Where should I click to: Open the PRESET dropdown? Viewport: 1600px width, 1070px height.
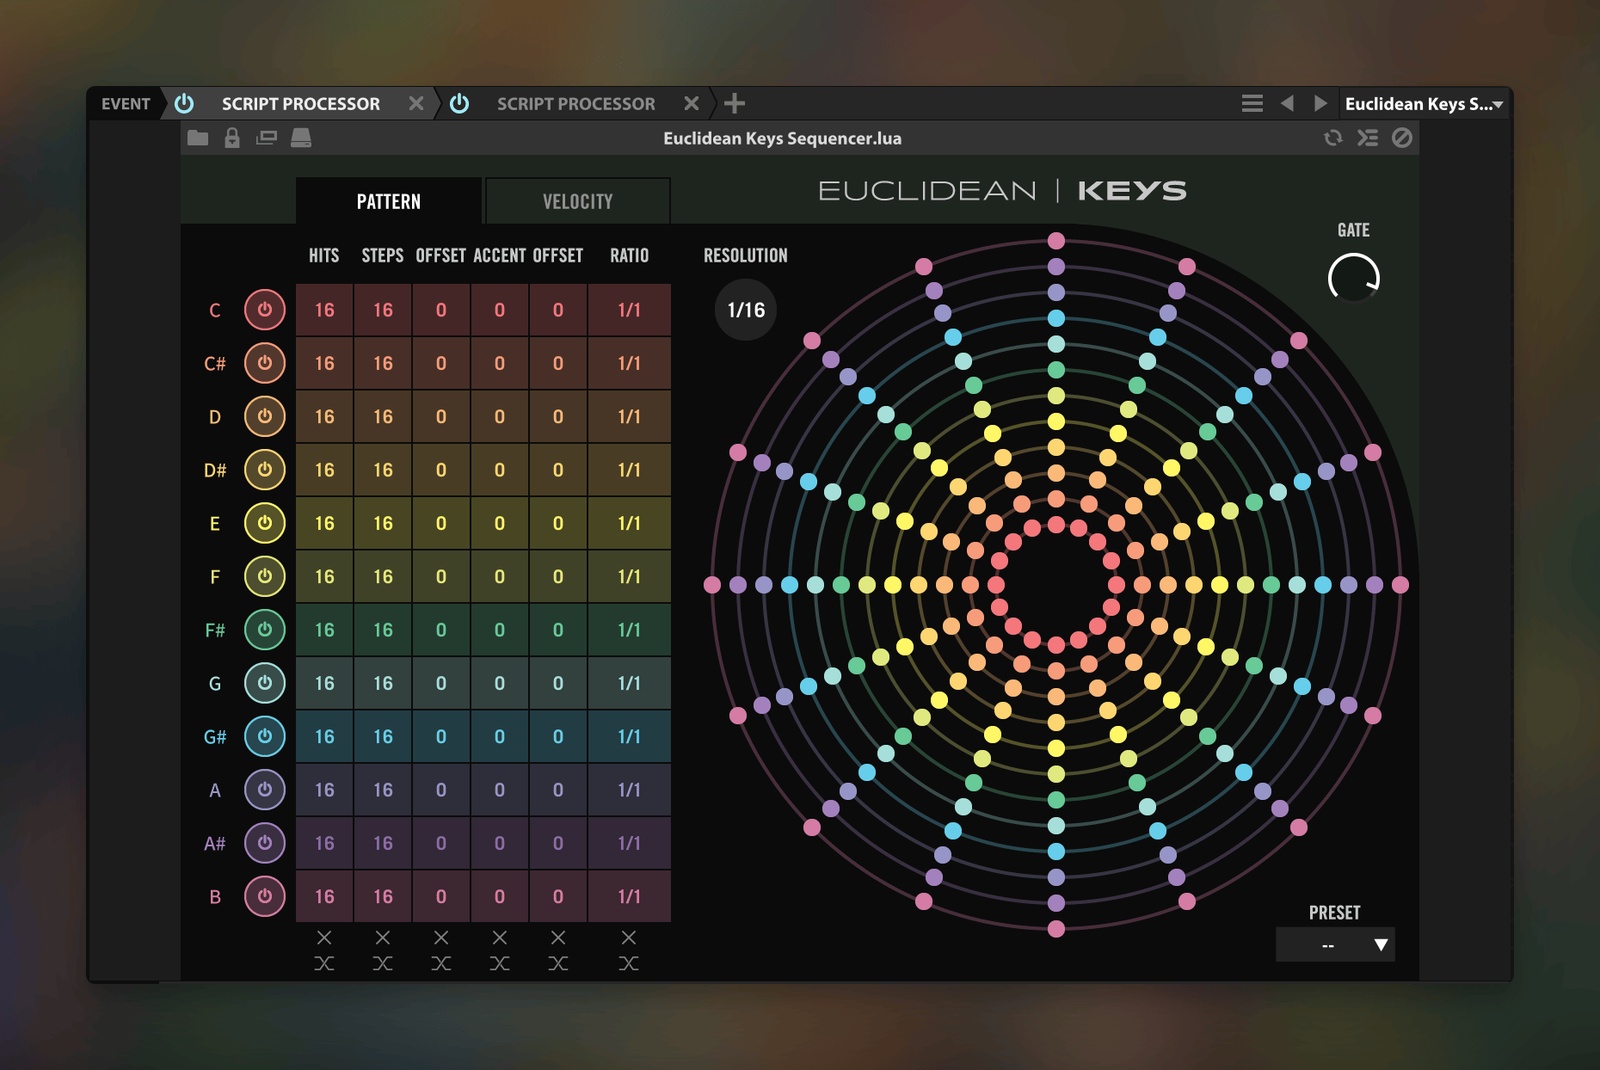click(x=1335, y=945)
